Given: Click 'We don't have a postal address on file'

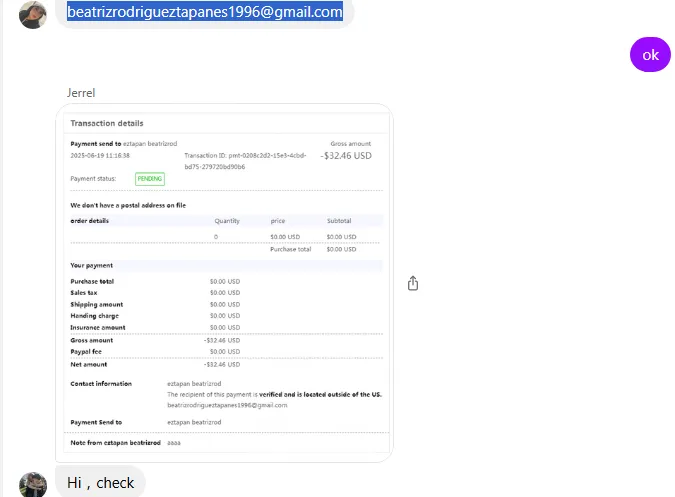Looking at the screenshot, I should coord(128,205).
